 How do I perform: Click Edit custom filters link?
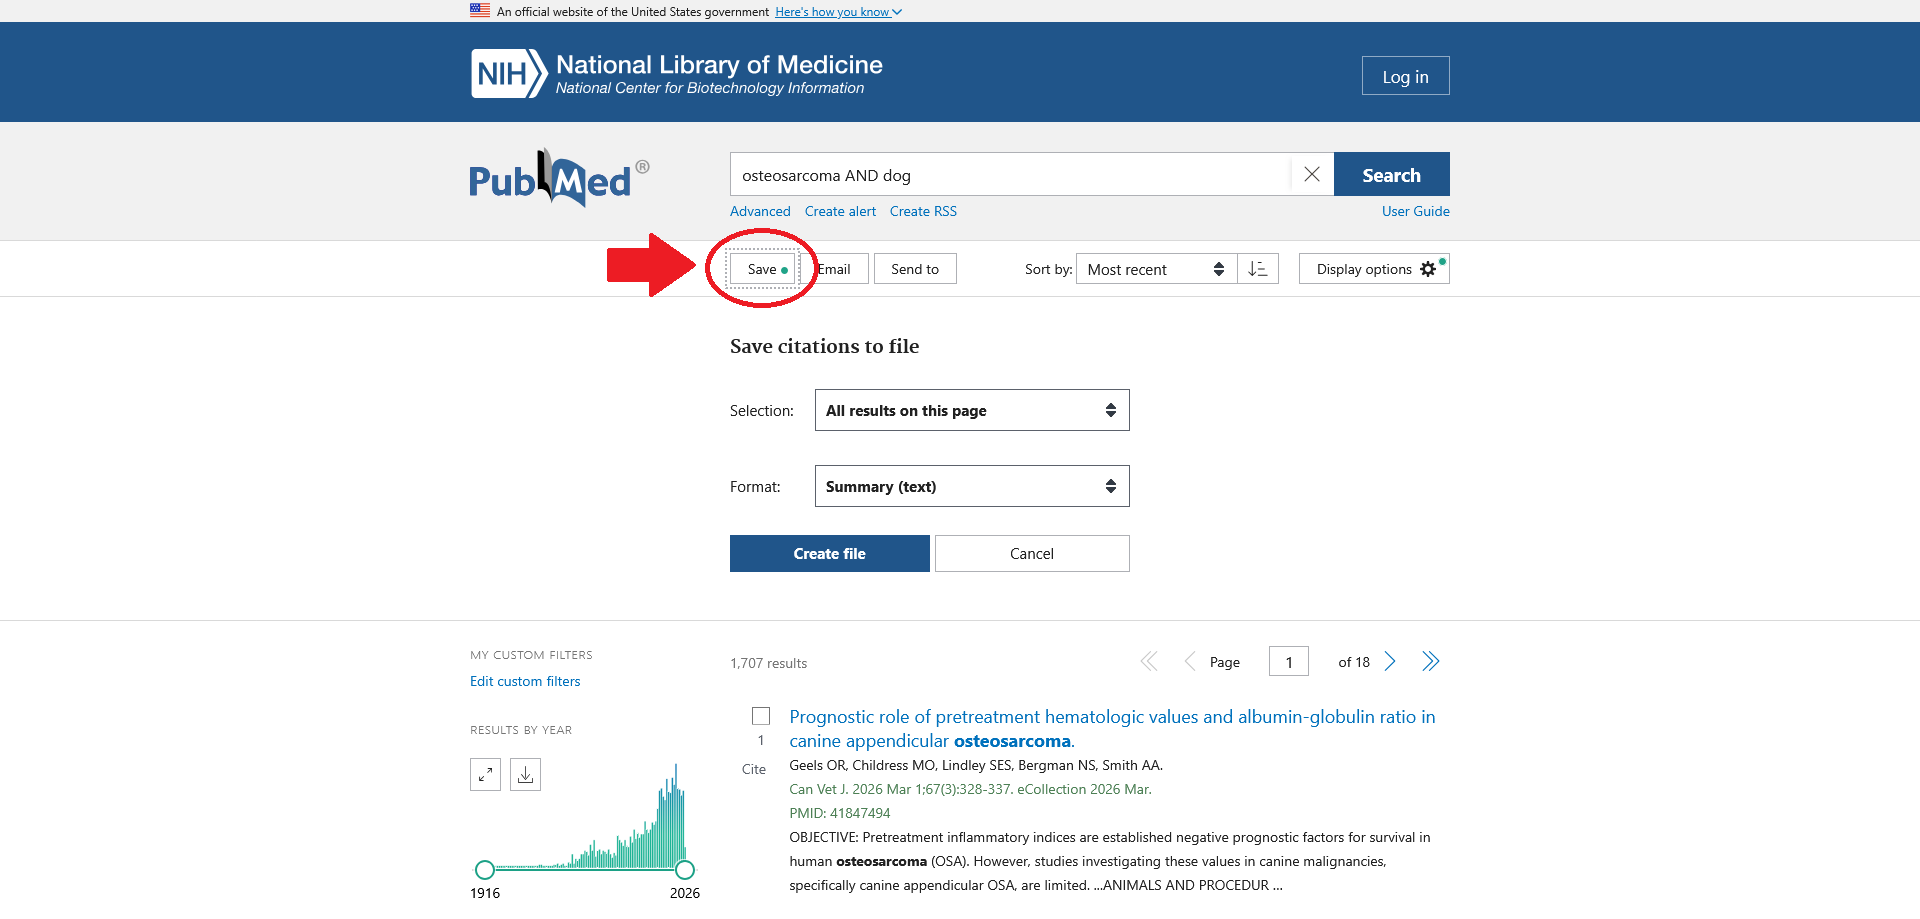525,681
